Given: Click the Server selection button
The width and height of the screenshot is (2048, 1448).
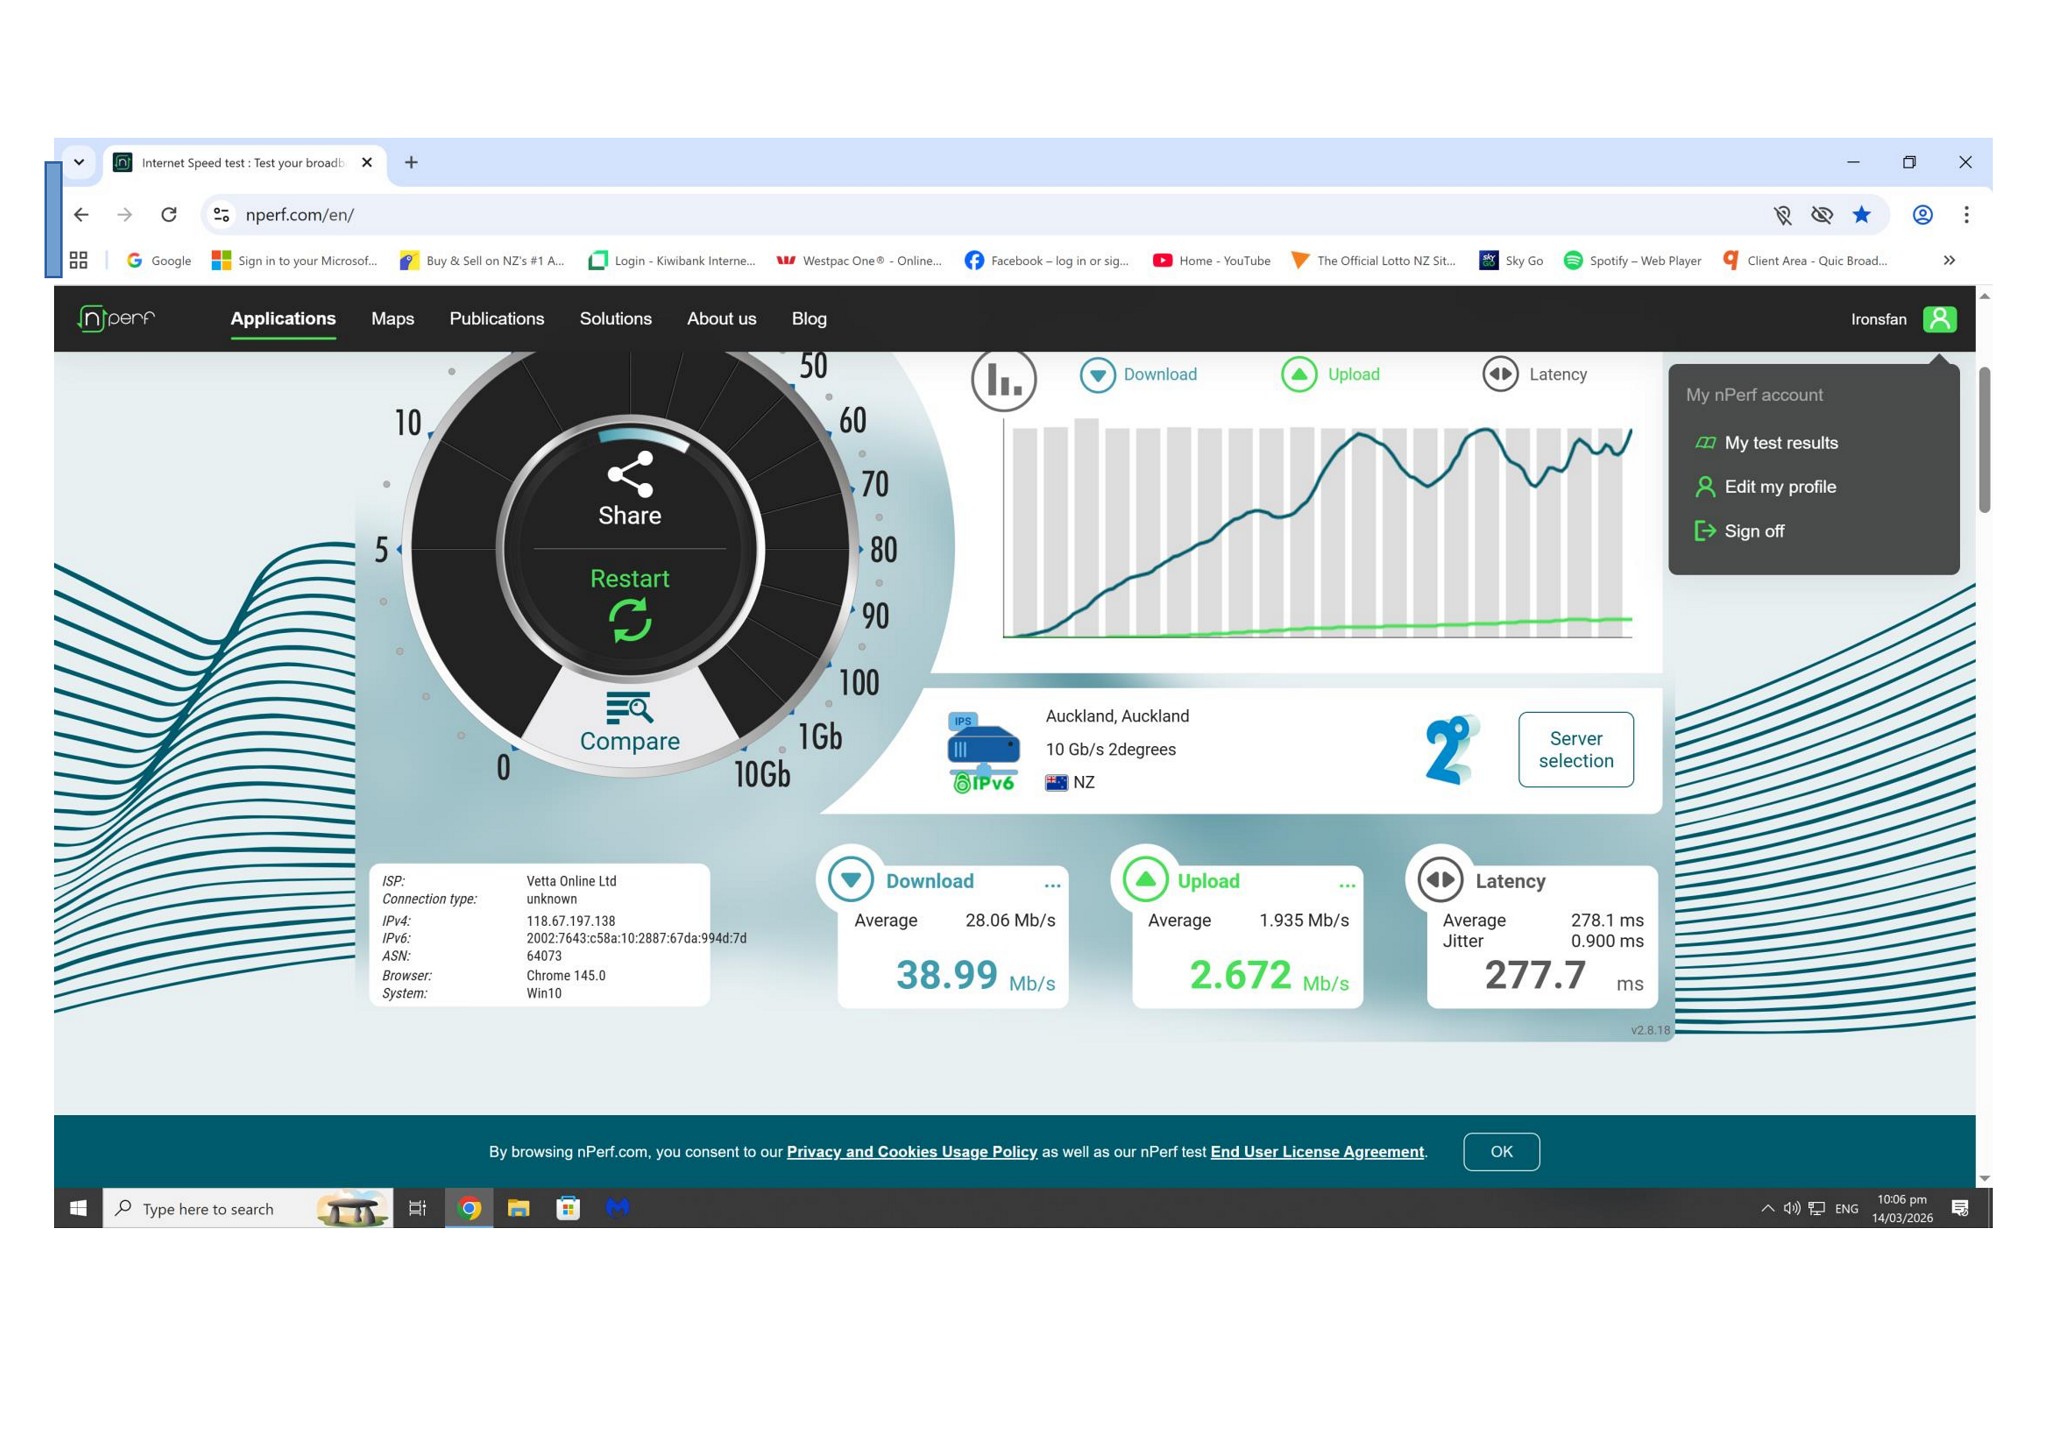Looking at the screenshot, I should pos(1575,750).
